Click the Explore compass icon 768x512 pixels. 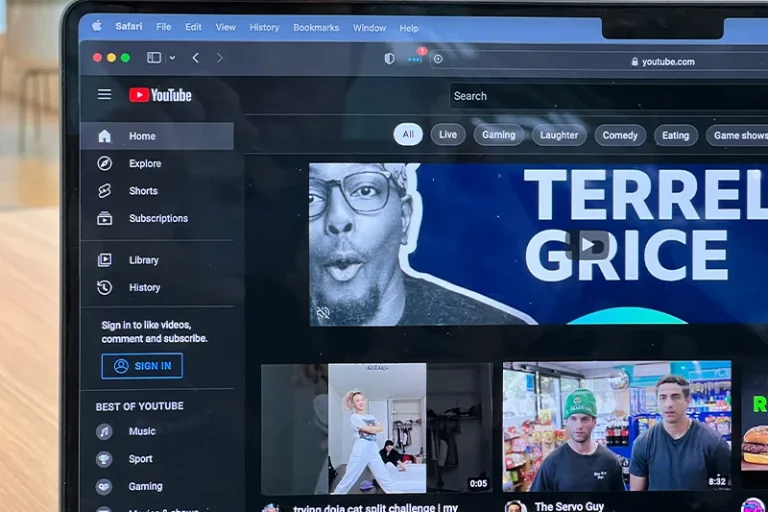(x=104, y=163)
